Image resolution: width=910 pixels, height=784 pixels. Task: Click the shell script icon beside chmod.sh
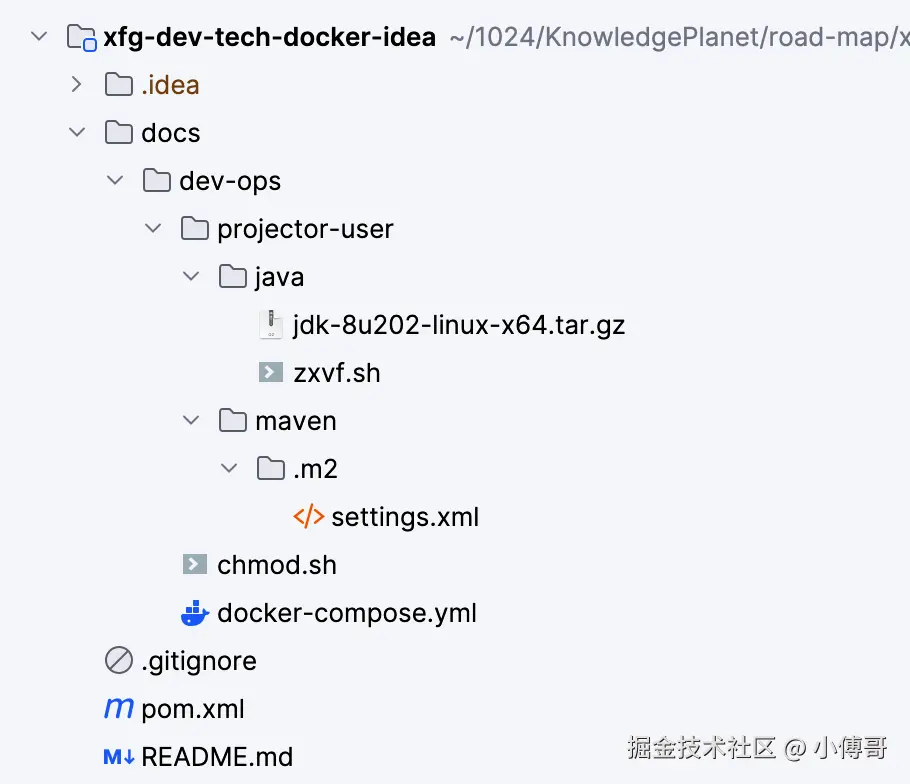pyautogui.click(x=195, y=565)
